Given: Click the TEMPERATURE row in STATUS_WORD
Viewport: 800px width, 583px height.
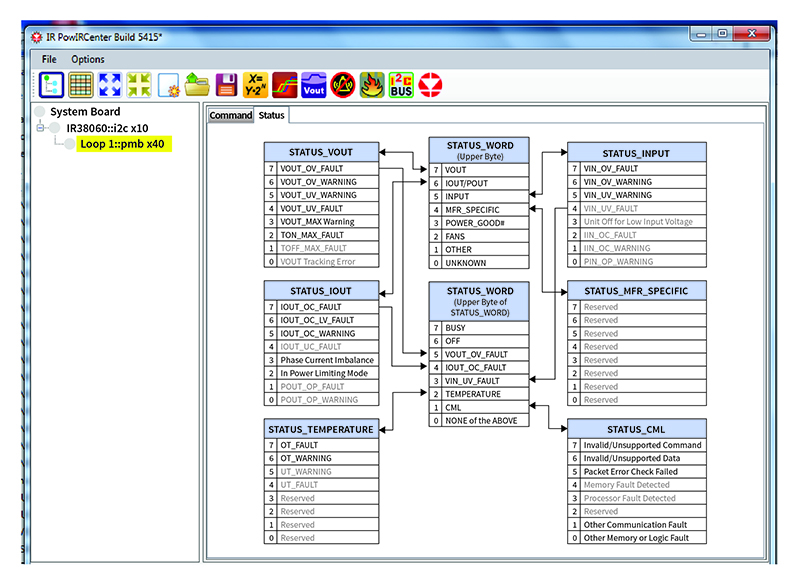Looking at the screenshot, I should tap(479, 394).
